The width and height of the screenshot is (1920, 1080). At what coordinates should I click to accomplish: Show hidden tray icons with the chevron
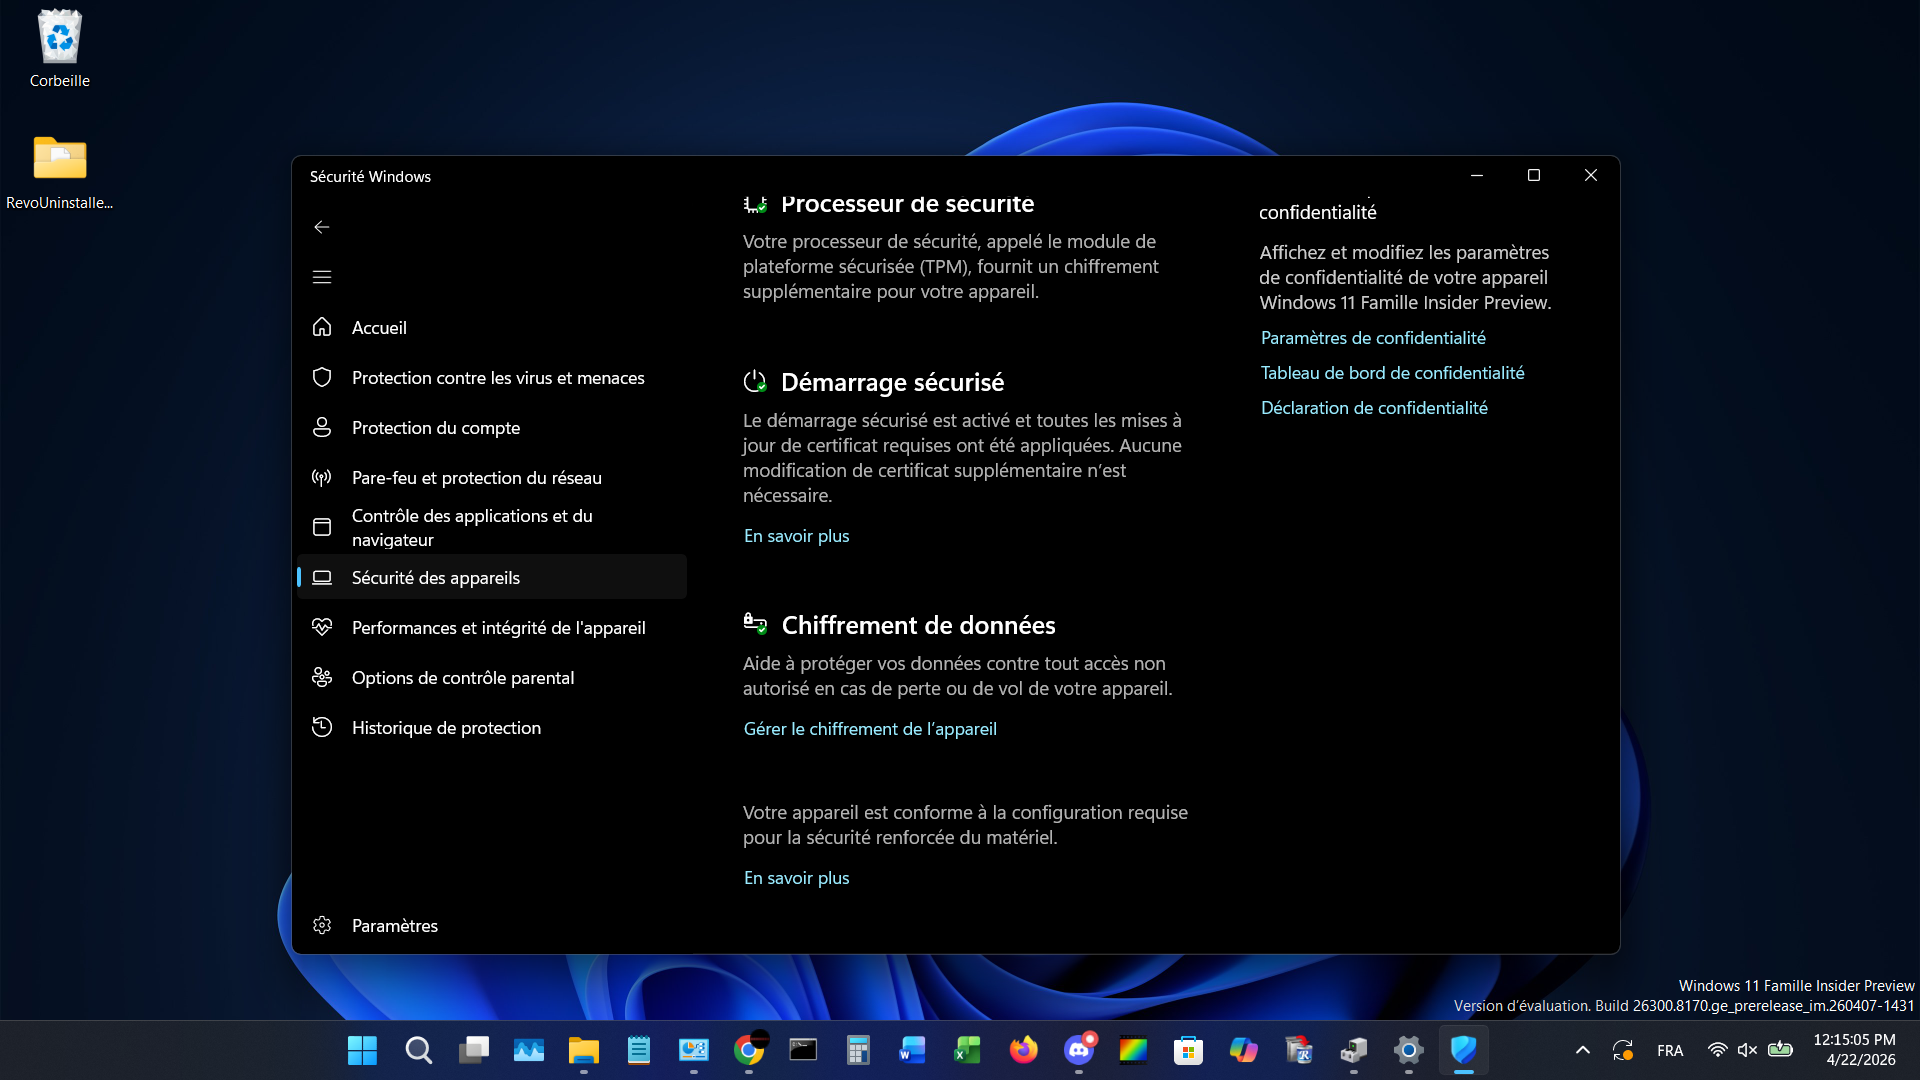pos(1583,1050)
